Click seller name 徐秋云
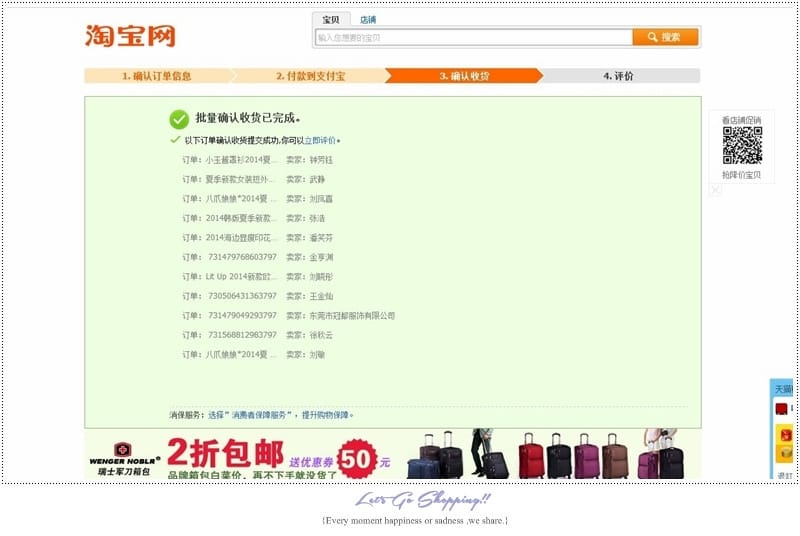The width and height of the screenshot is (800, 536). coord(321,335)
